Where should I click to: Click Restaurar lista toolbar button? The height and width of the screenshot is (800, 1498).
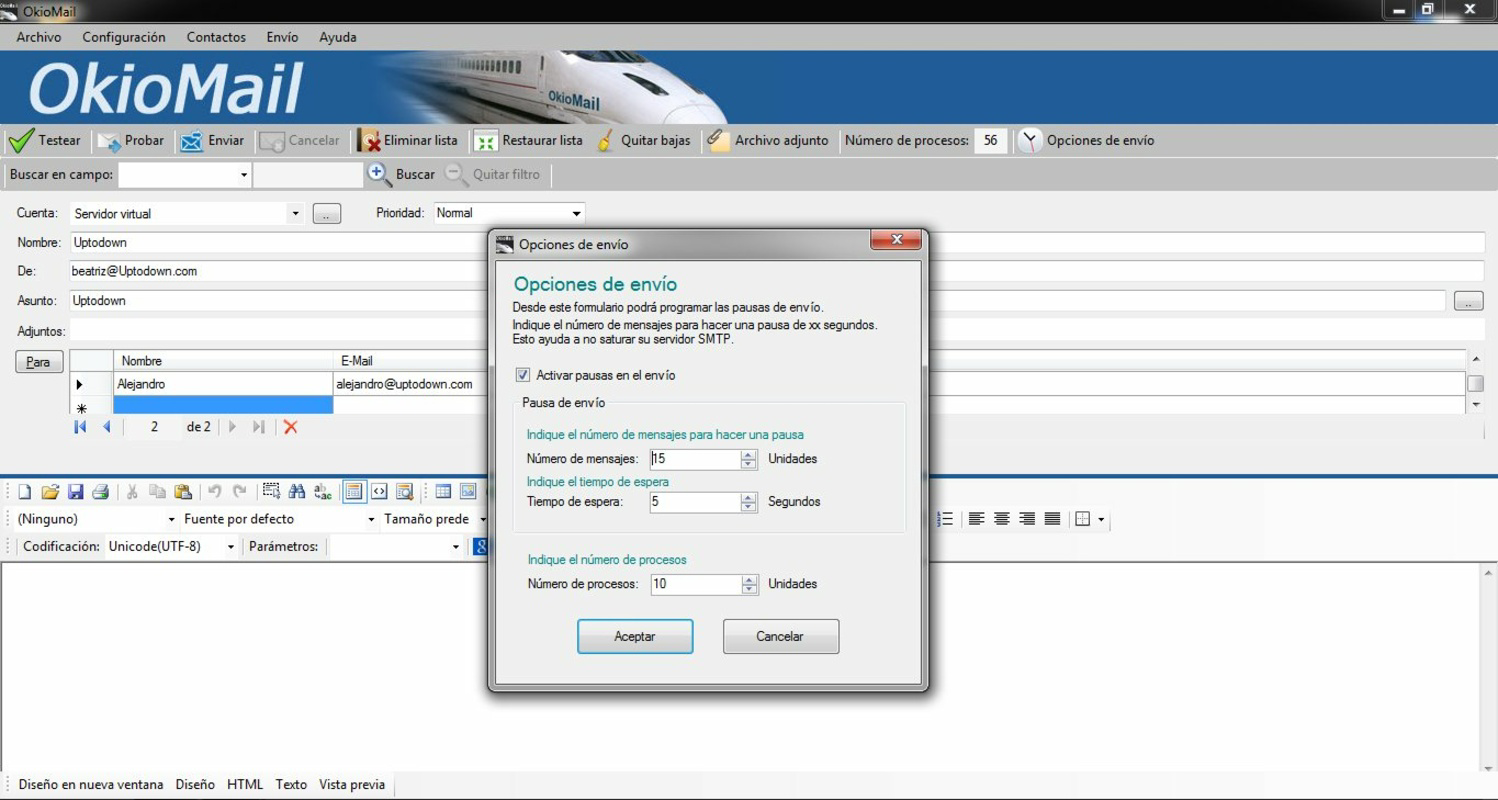pyautogui.click(x=528, y=141)
